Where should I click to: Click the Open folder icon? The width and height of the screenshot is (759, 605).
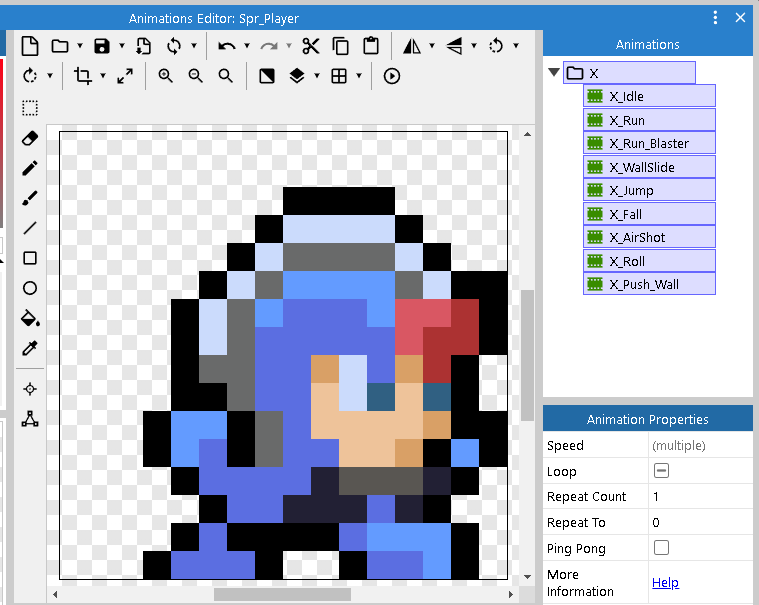pos(60,46)
